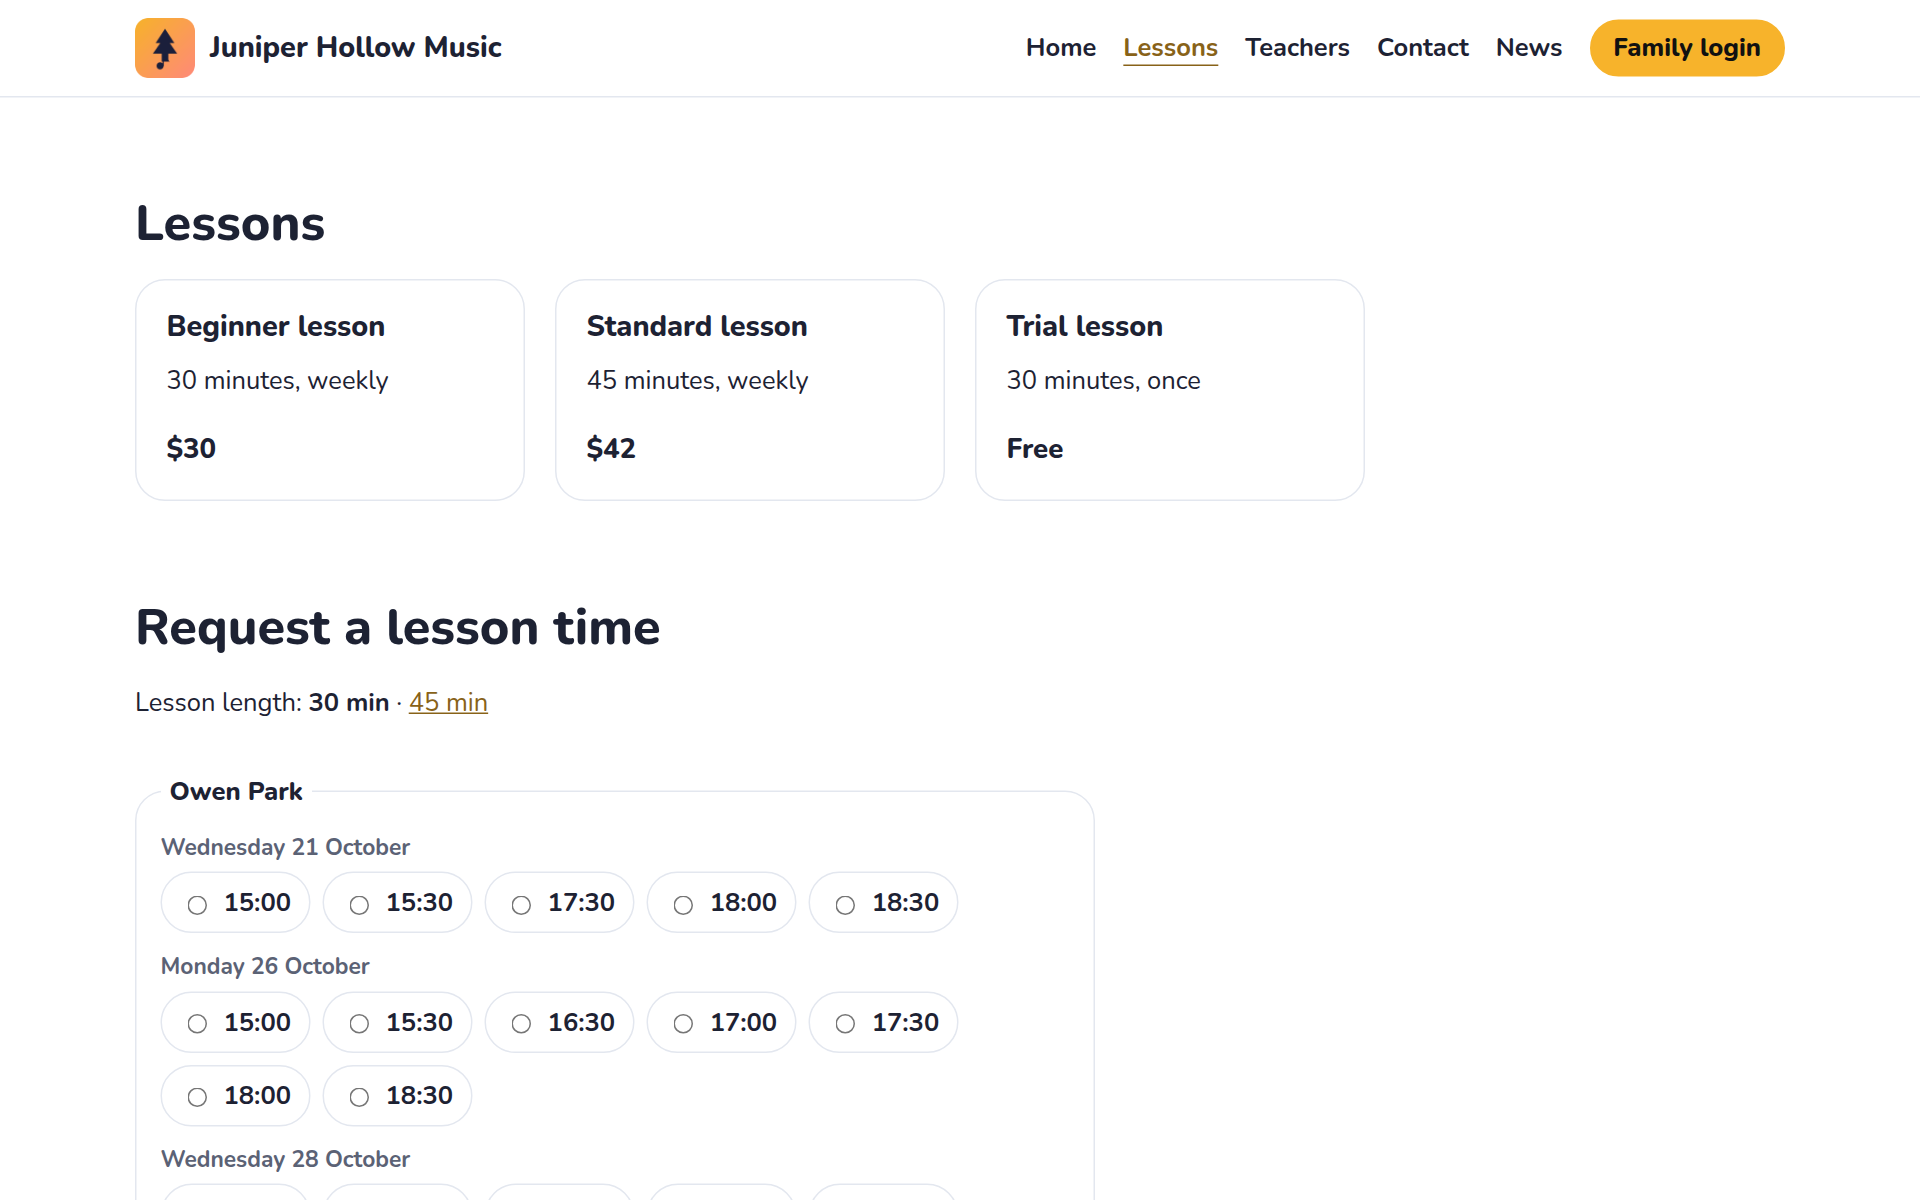
Task: Click the "45 minutes, weekly" description
Action: [x=697, y=380]
